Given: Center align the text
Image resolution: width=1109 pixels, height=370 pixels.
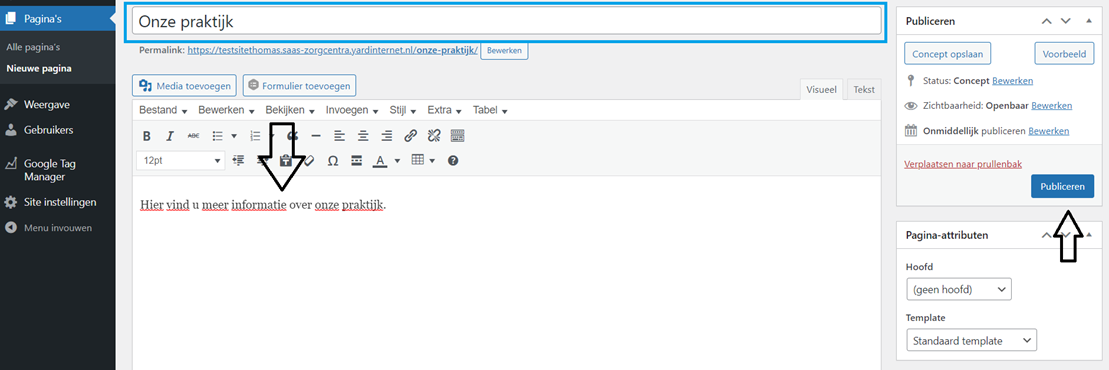Looking at the screenshot, I should point(363,136).
